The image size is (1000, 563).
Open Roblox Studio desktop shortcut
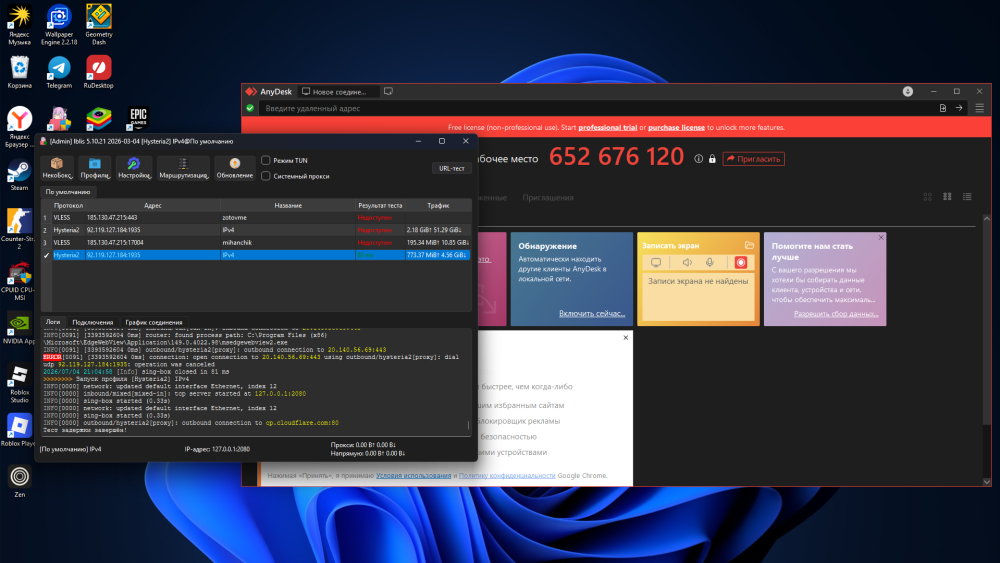tap(20, 383)
